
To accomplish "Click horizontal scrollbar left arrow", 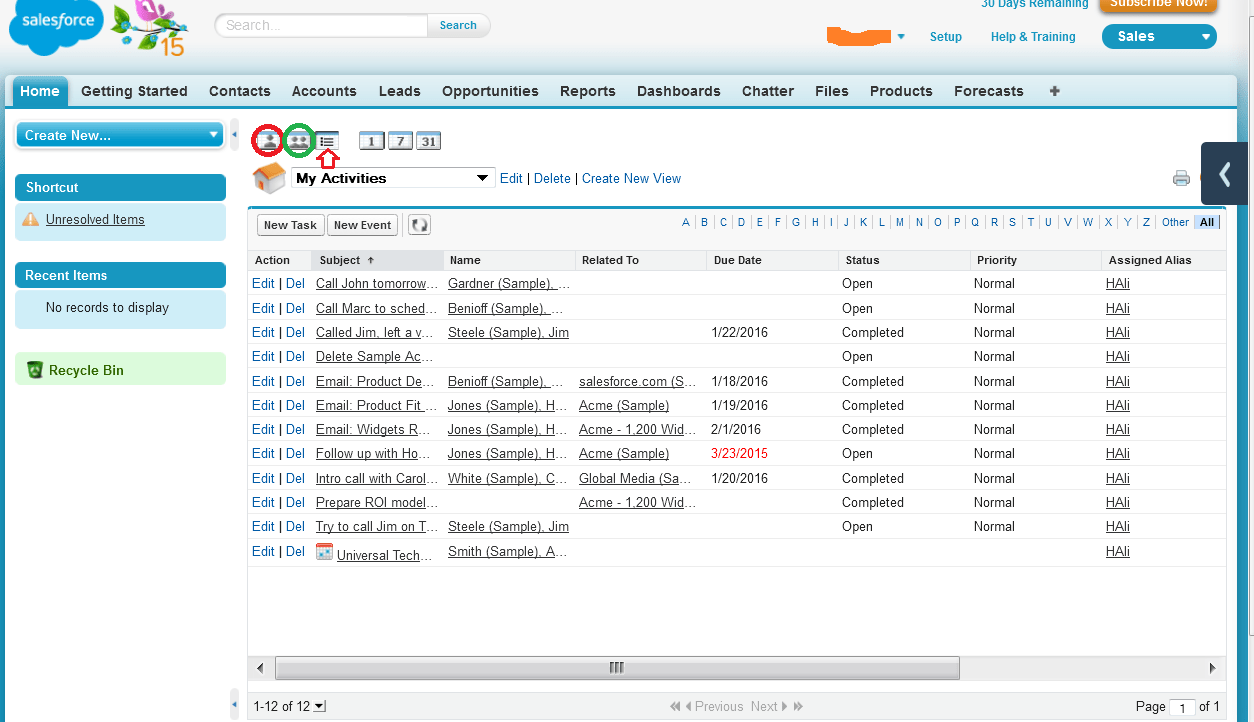I will [260, 668].
